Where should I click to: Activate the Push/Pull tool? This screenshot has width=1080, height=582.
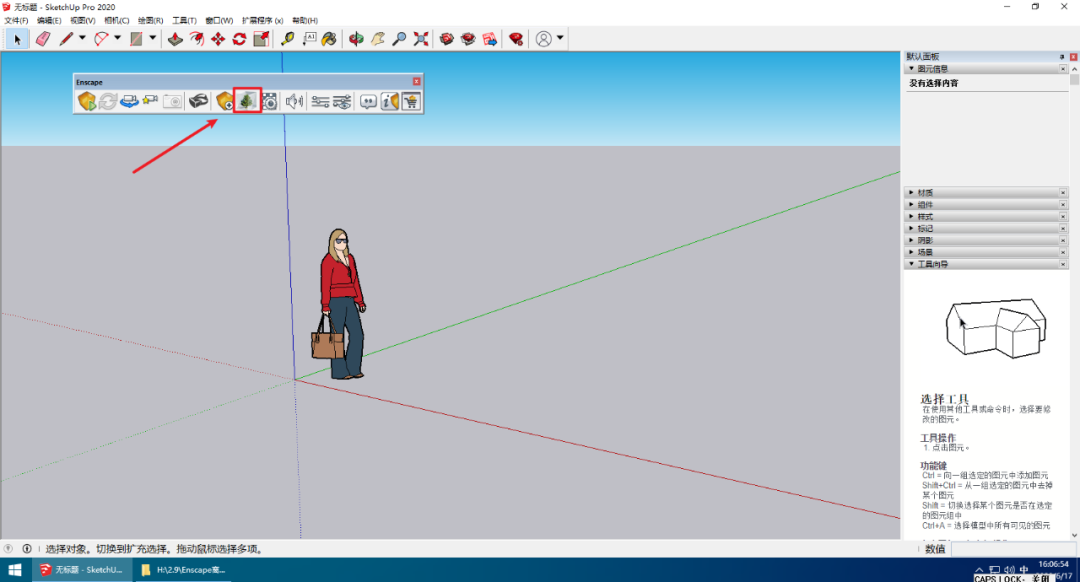point(175,39)
